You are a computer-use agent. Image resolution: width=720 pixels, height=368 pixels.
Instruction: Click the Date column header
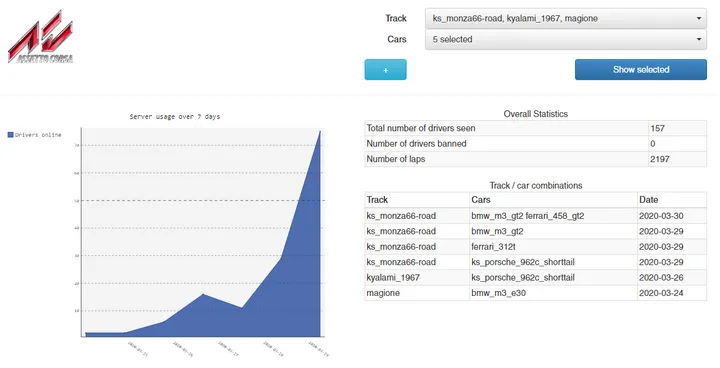[x=672, y=200]
